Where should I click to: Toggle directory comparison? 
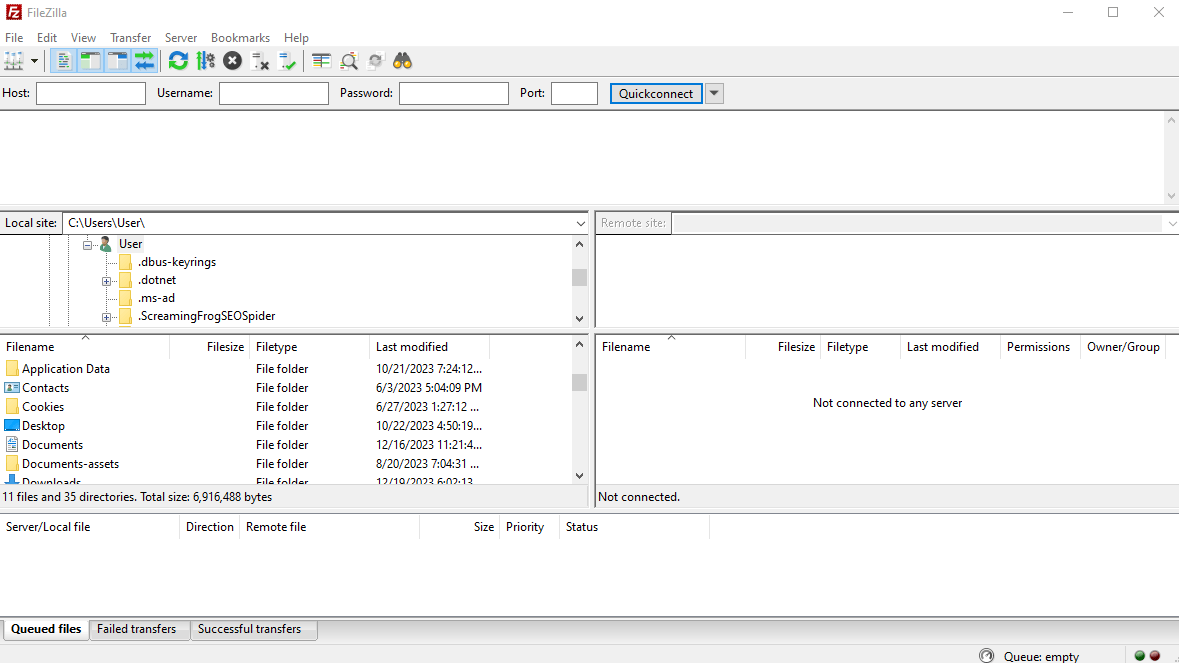(348, 61)
